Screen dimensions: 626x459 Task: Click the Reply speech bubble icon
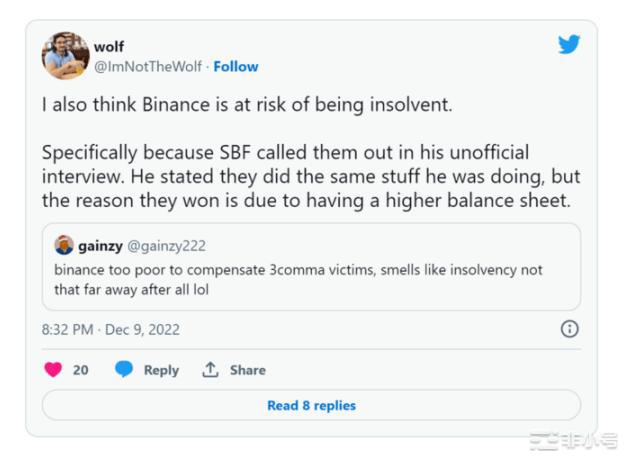point(124,370)
